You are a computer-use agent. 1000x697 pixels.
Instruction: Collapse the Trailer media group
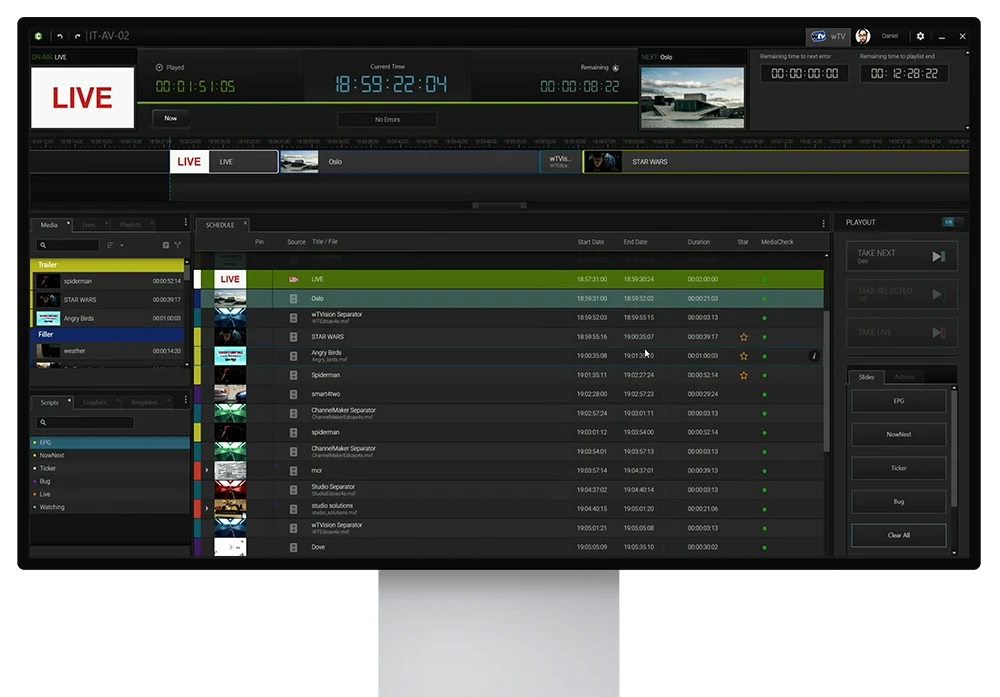click(x=107, y=265)
